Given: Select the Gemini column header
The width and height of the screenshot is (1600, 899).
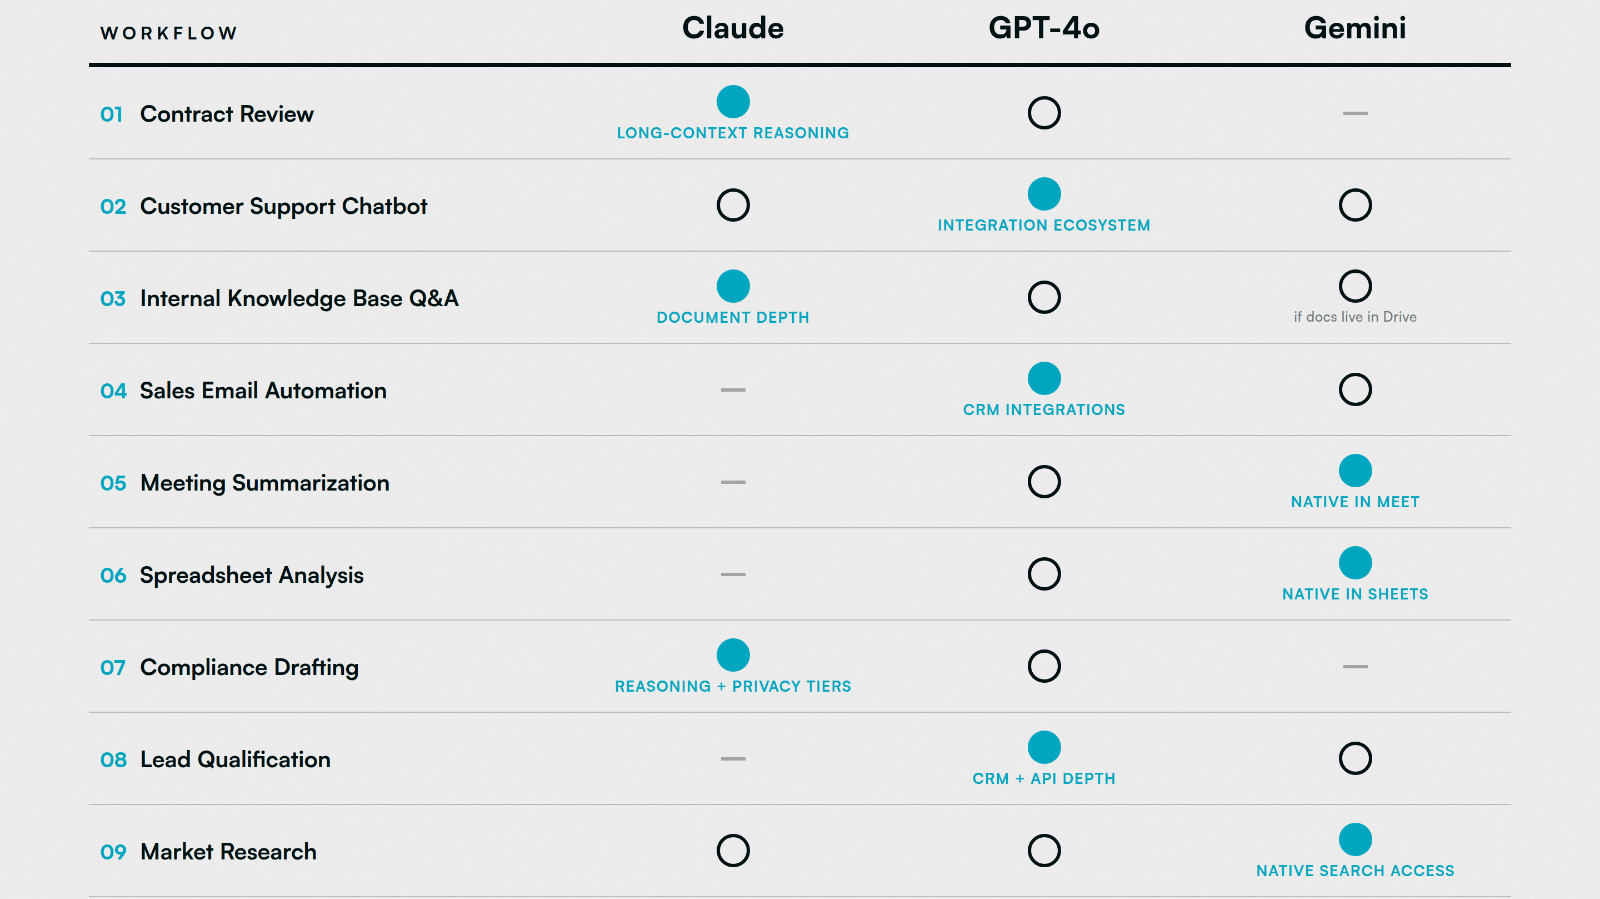Looking at the screenshot, I should [1355, 28].
